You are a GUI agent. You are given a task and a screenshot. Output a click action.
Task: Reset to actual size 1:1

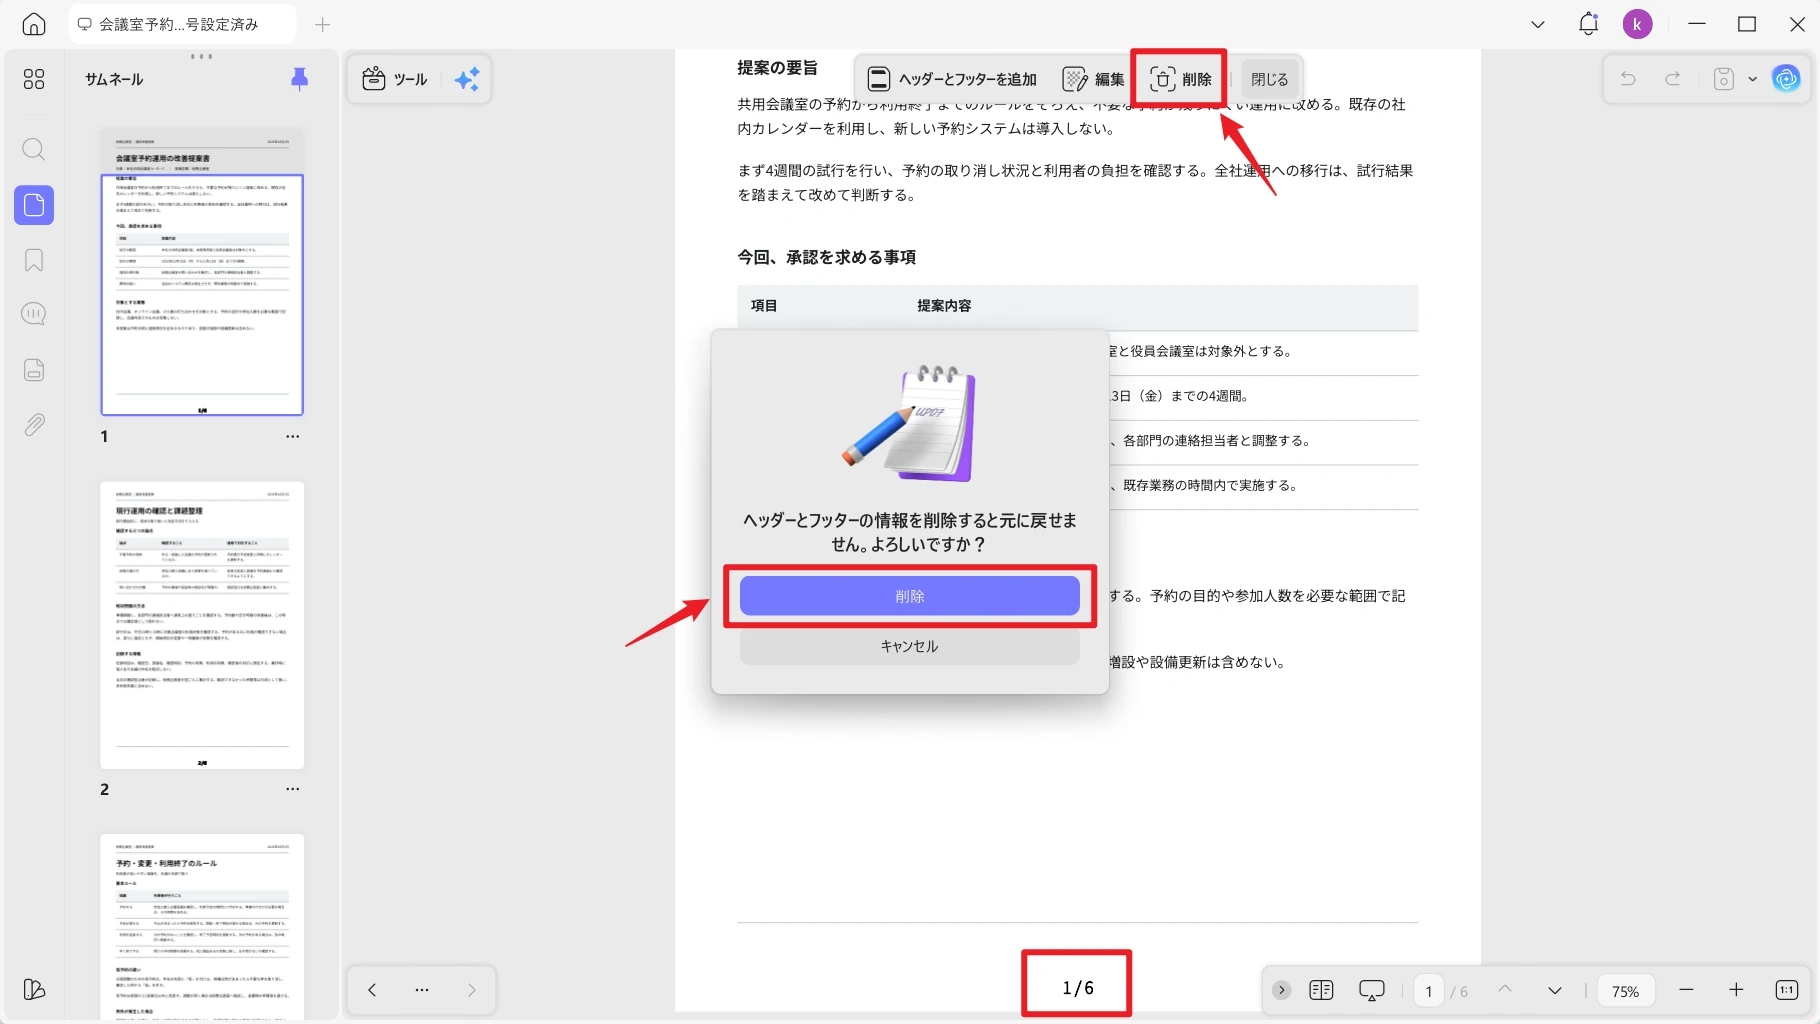point(1787,990)
